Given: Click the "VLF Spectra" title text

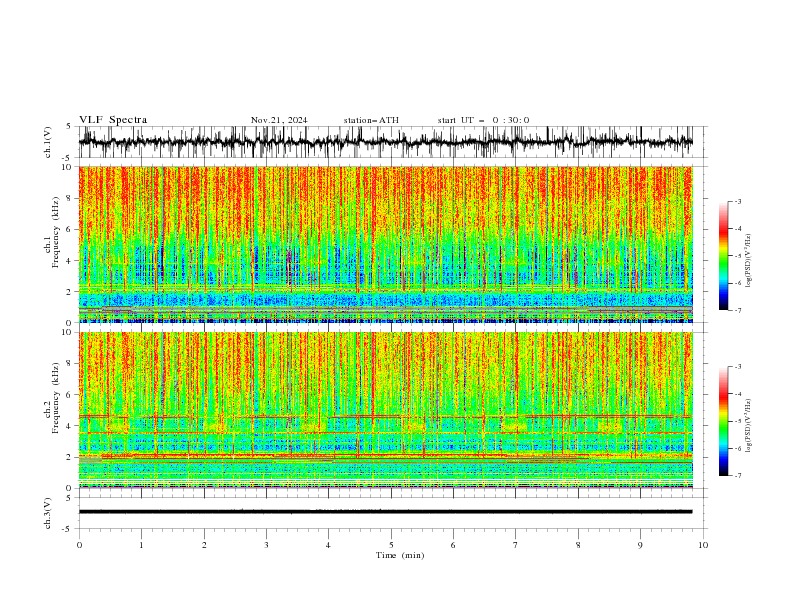Looking at the screenshot, I should click(x=113, y=120).
